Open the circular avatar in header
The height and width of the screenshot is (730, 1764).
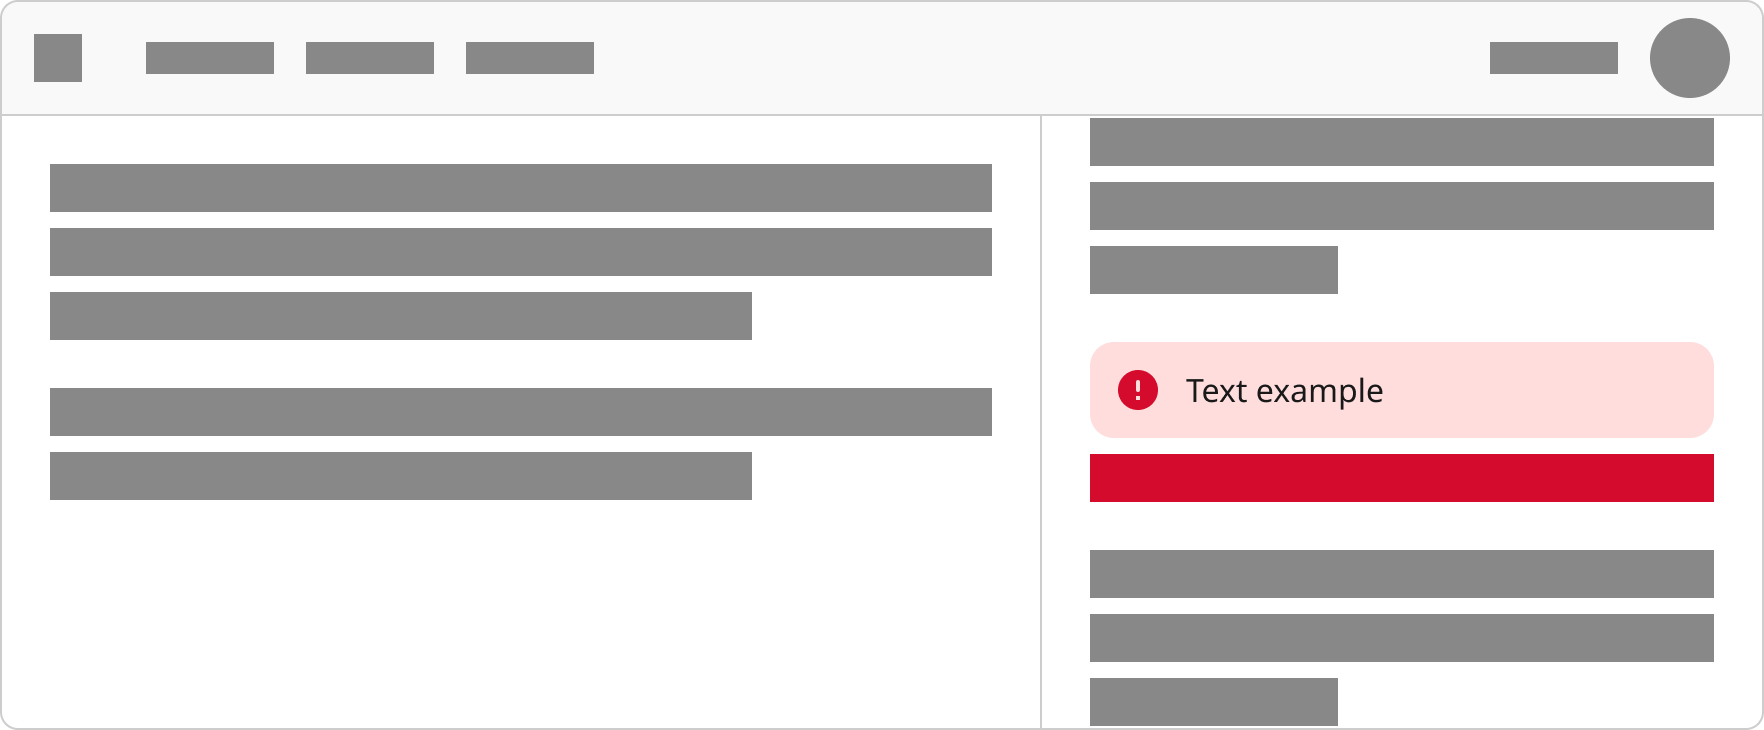click(1690, 58)
